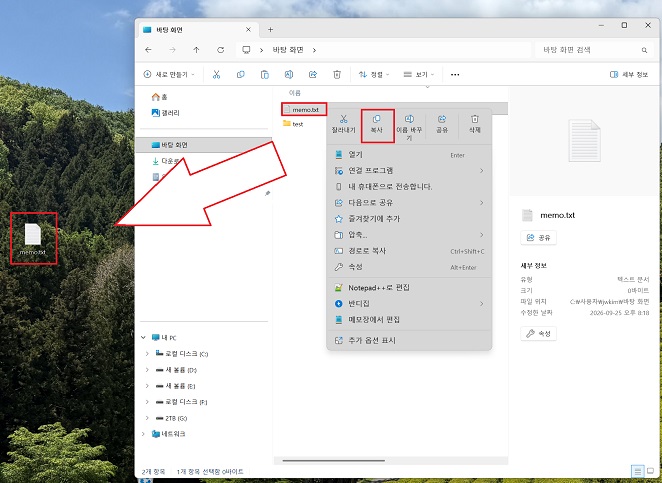Click 이름 바꾸기 (Rename) in the context menu
Viewport: 662px width, 483px height.
click(409, 128)
